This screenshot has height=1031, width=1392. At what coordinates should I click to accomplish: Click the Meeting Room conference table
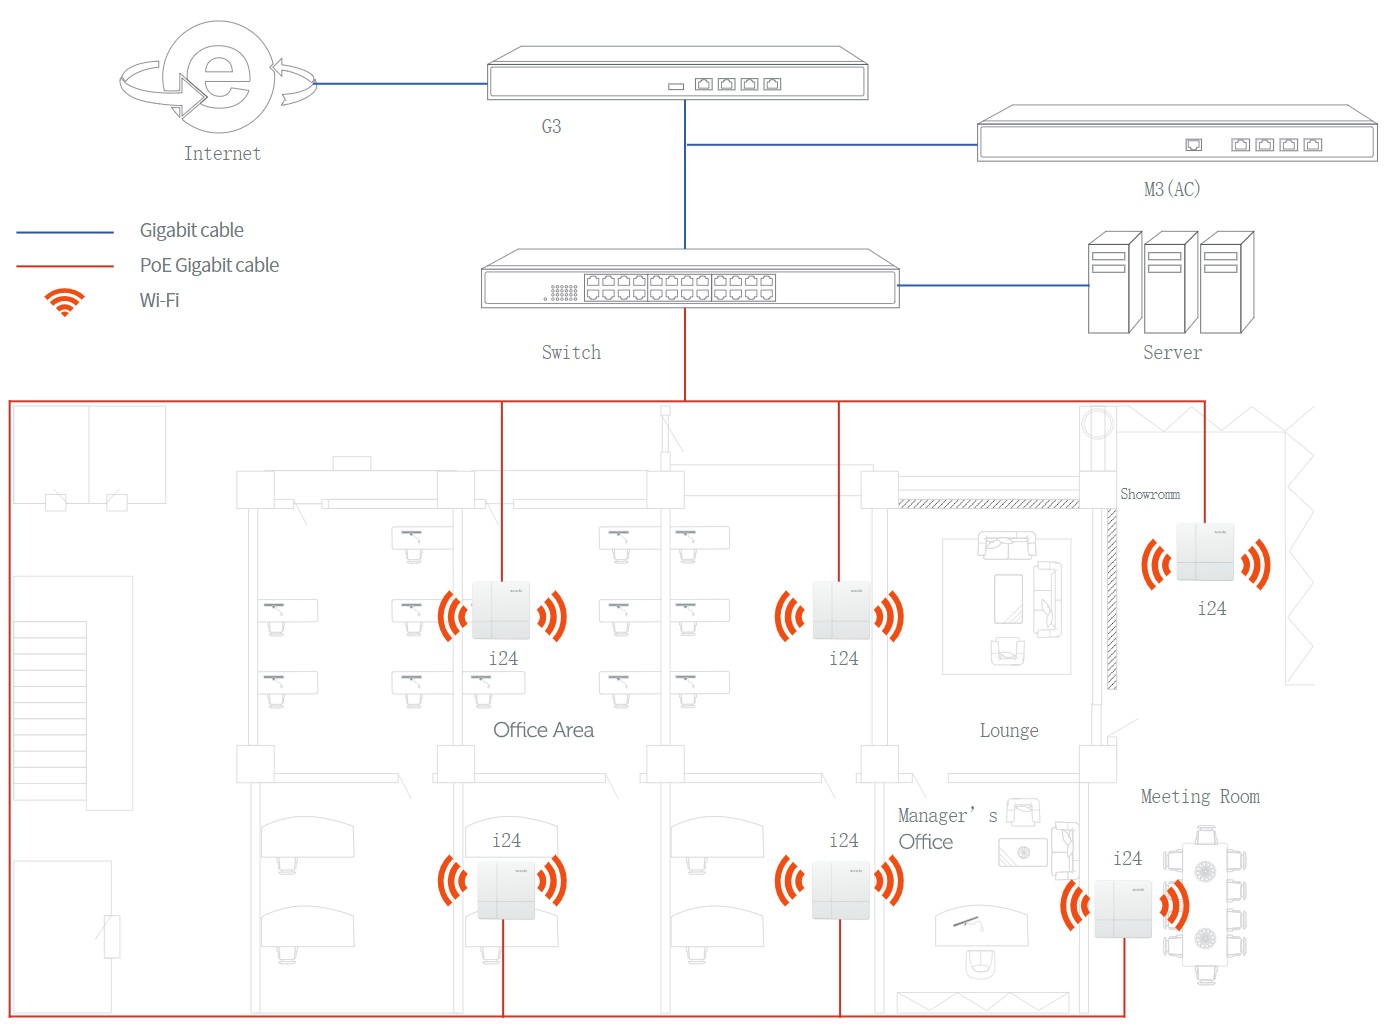[1205, 905]
